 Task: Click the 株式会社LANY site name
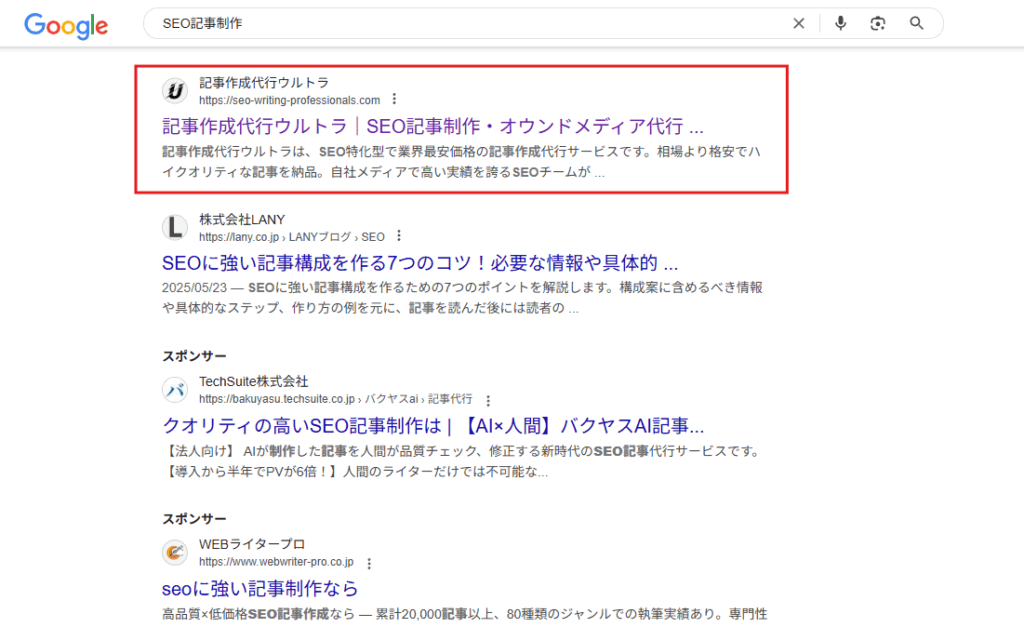[242, 219]
